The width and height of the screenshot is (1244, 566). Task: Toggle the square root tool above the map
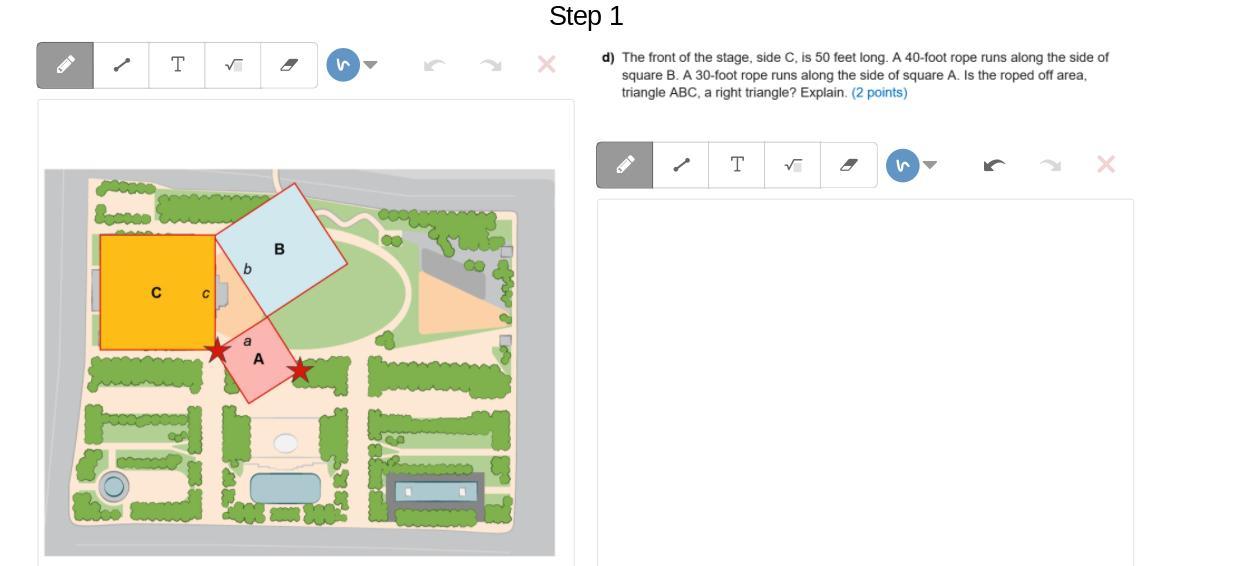click(x=233, y=65)
